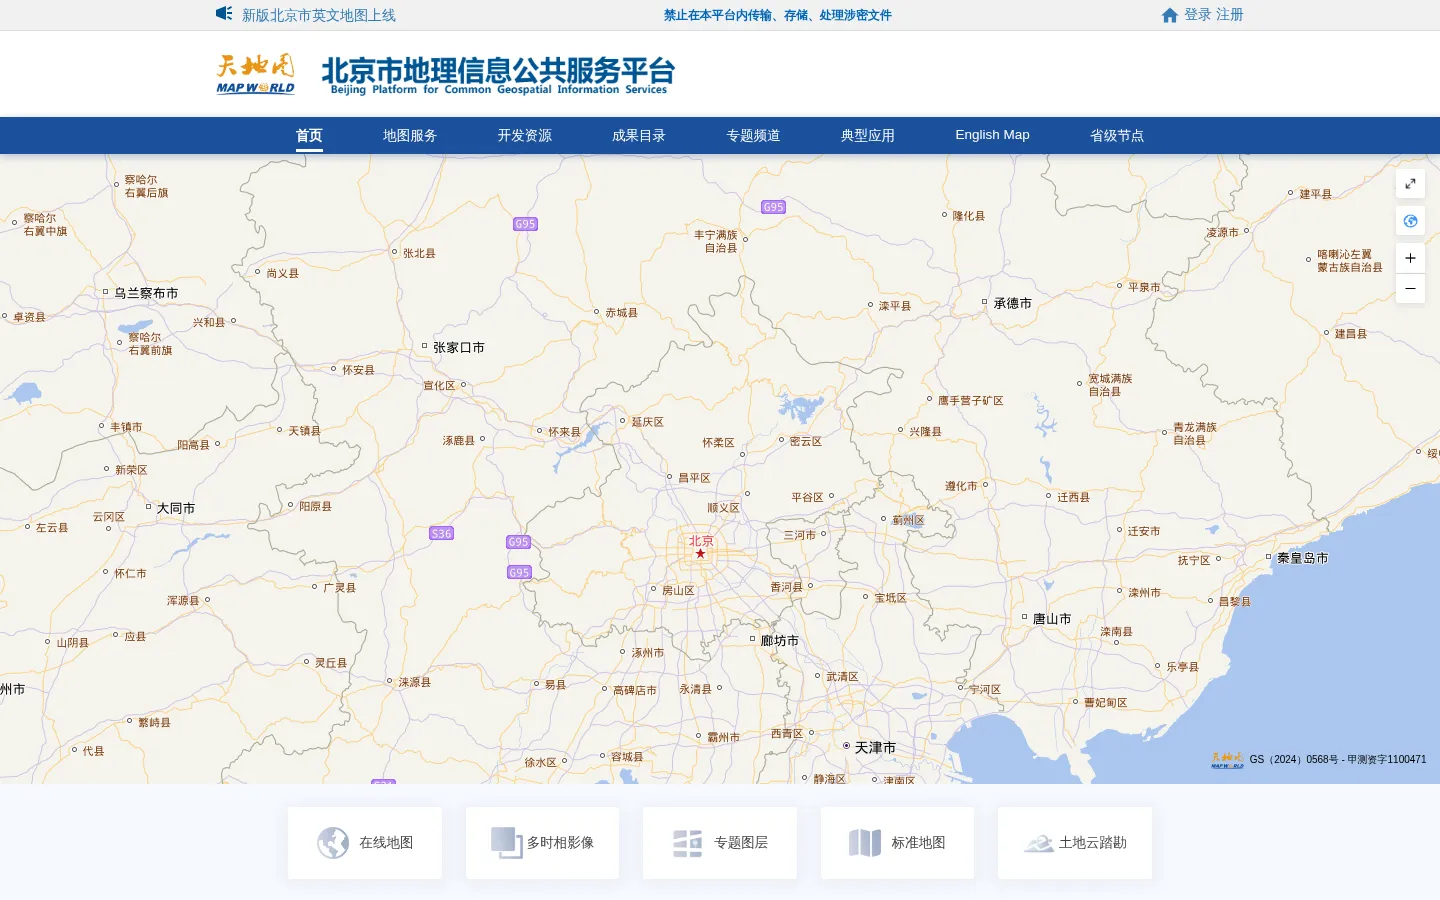Click the 多时相影像 layered image icon
Screen dimensions: 1440x900
click(x=507, y=843)
